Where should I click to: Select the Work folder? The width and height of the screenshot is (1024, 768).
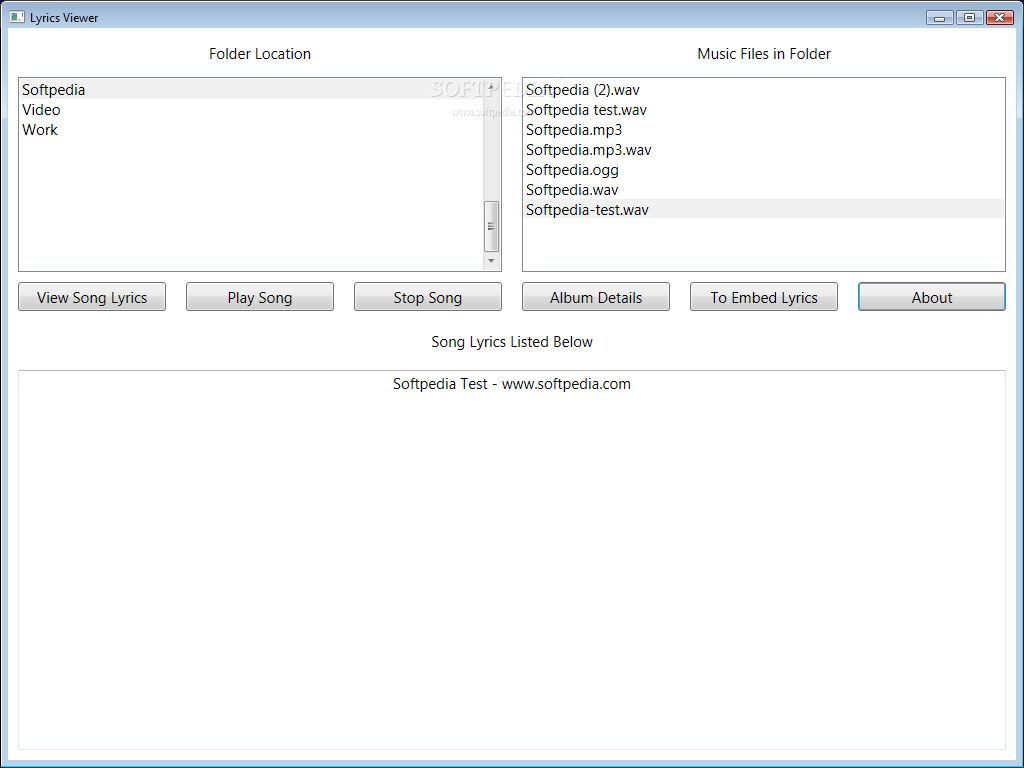click(x=251, y=130)
